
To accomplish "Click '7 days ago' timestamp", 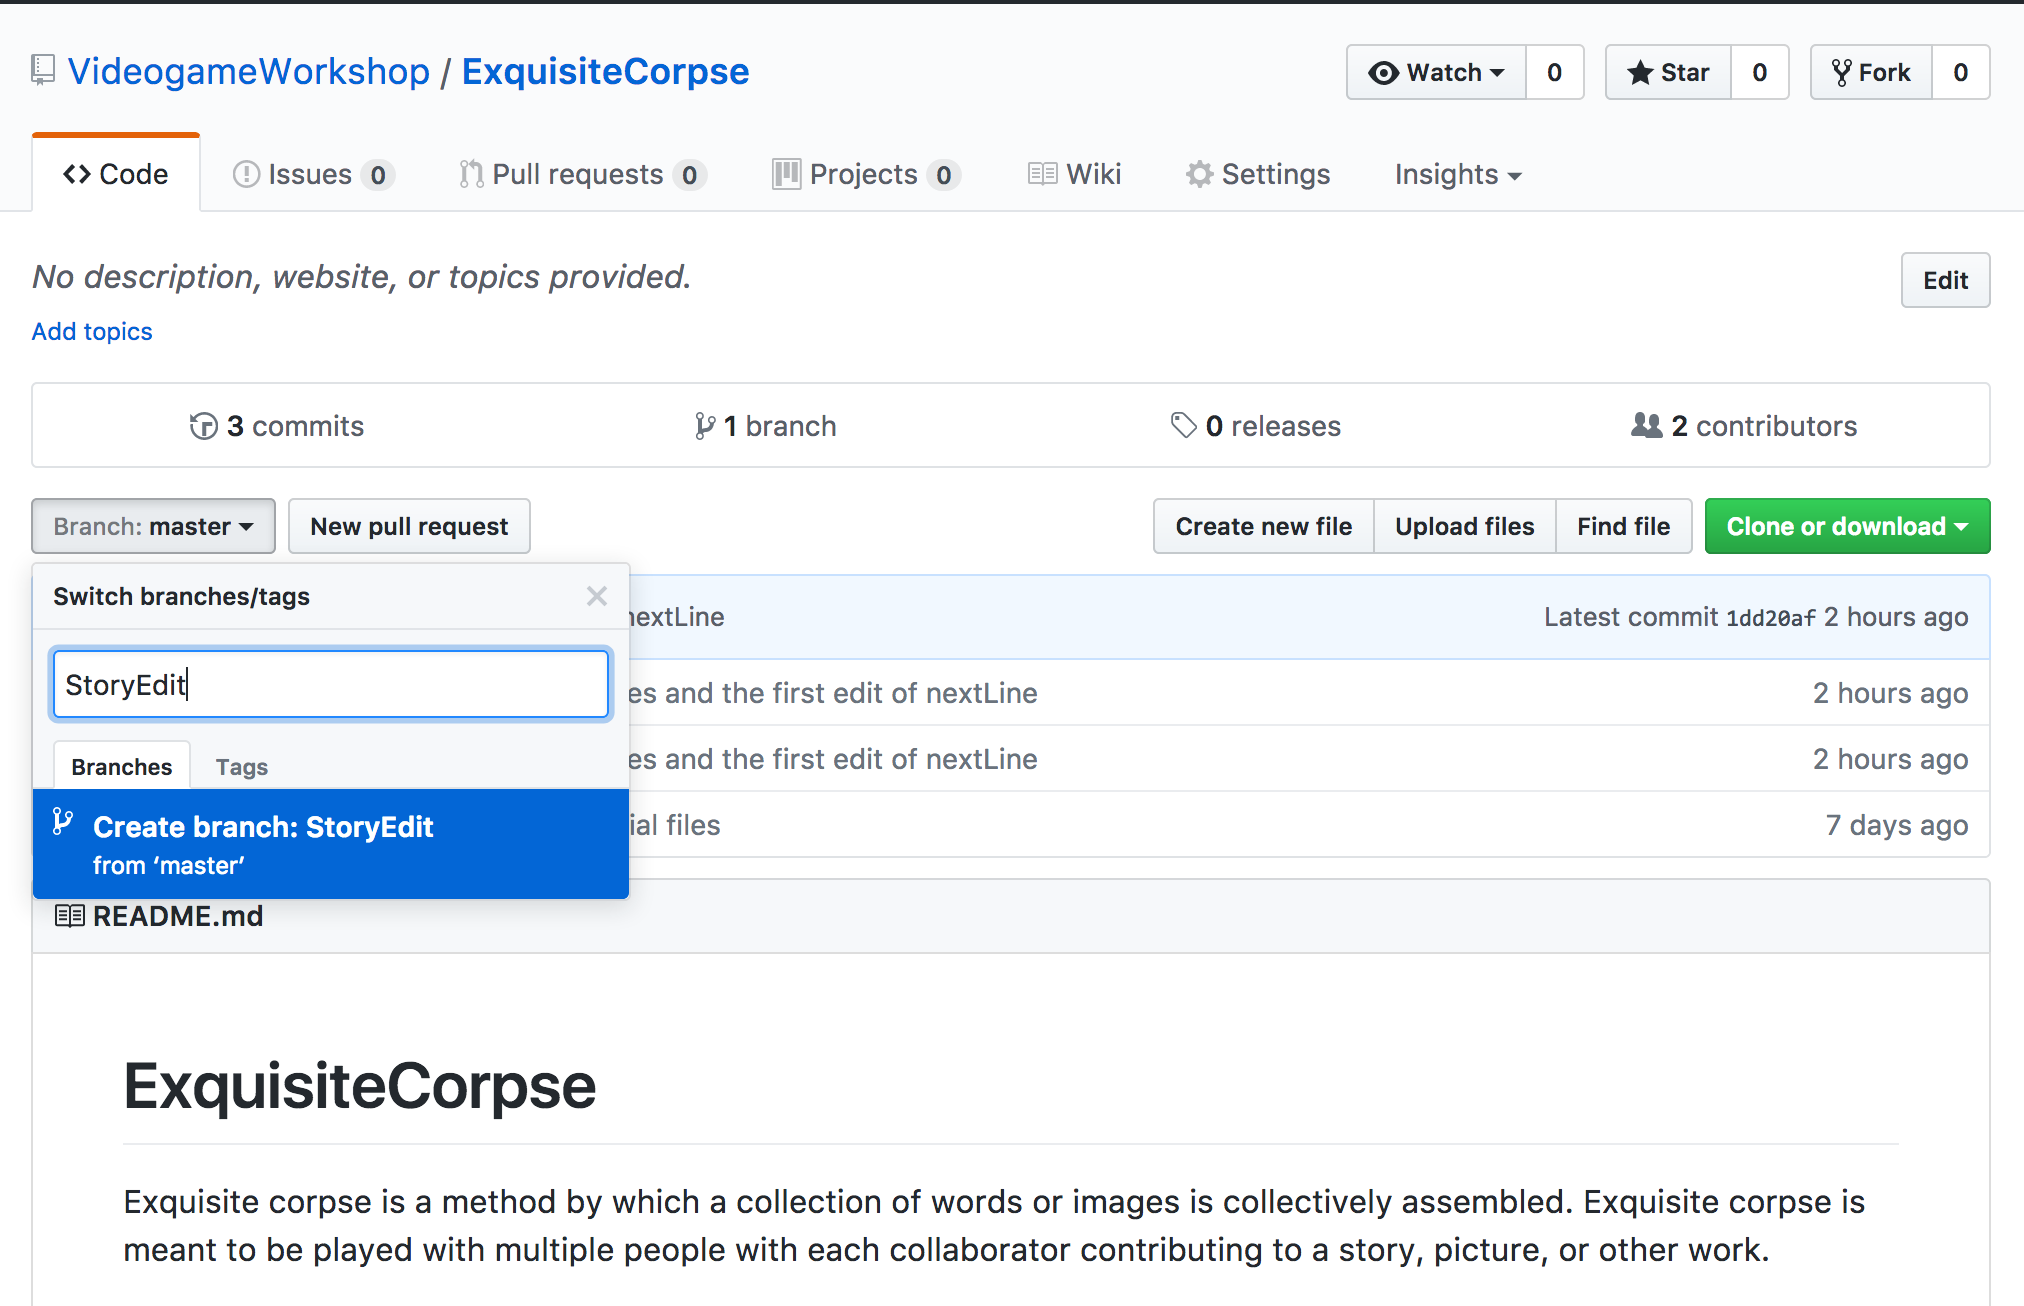I will (x=1897, y=825).
